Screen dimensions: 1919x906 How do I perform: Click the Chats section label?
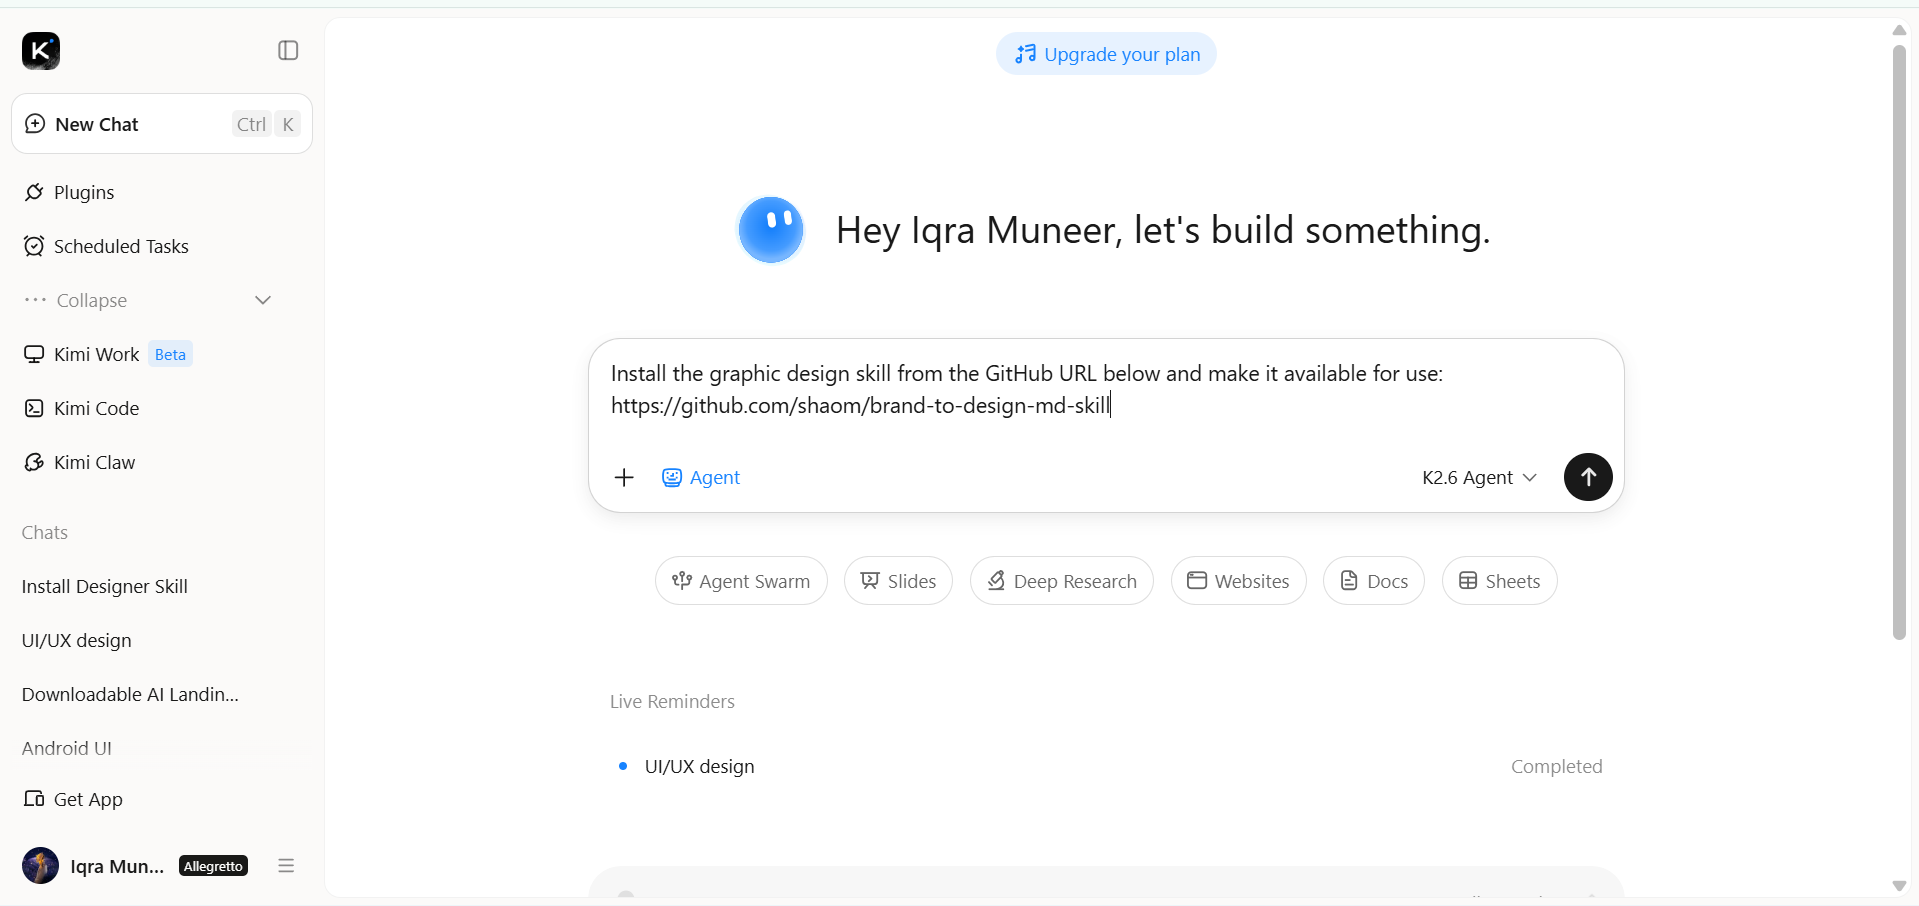pyautogui.click(x=45, y=532)
